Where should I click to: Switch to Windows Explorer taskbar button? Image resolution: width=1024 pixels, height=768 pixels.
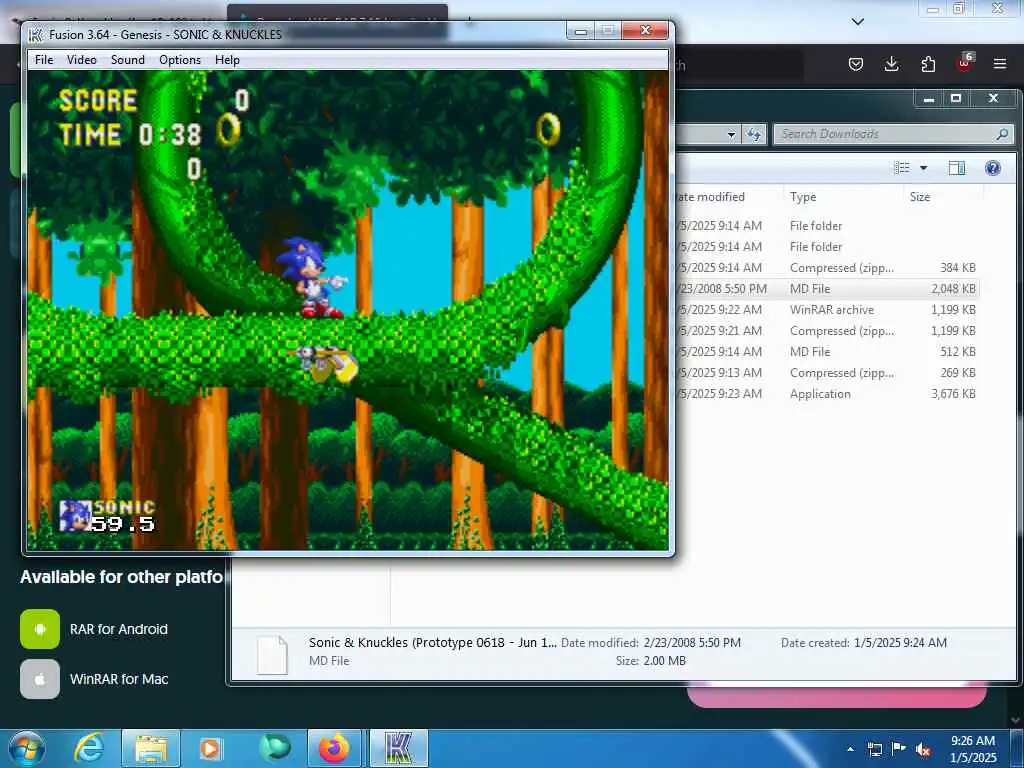151,748
